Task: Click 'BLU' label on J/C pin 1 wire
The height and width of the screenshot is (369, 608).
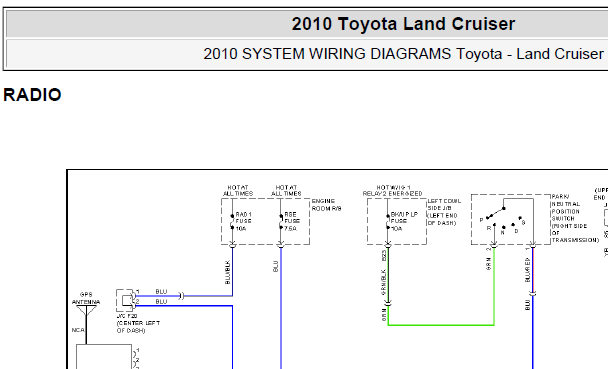Action: [x=161, y=291]
